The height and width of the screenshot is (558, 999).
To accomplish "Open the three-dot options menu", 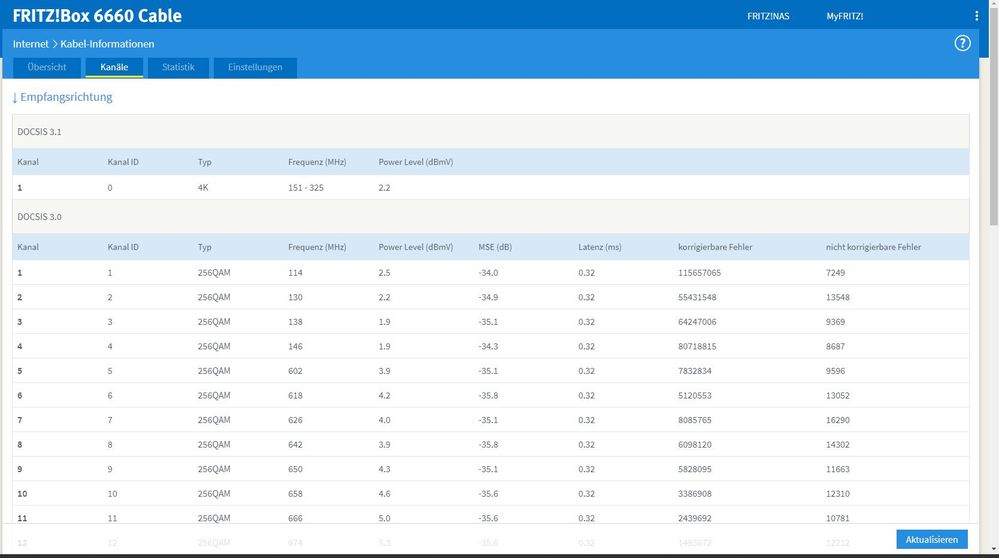I will pos(977,16).
